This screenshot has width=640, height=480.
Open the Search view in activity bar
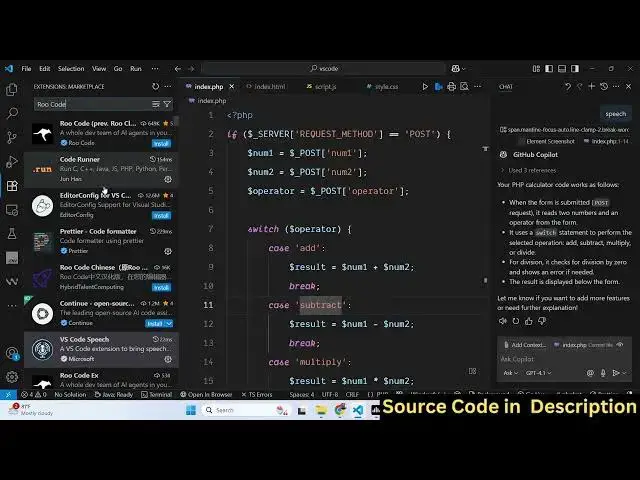pos(12,113)
